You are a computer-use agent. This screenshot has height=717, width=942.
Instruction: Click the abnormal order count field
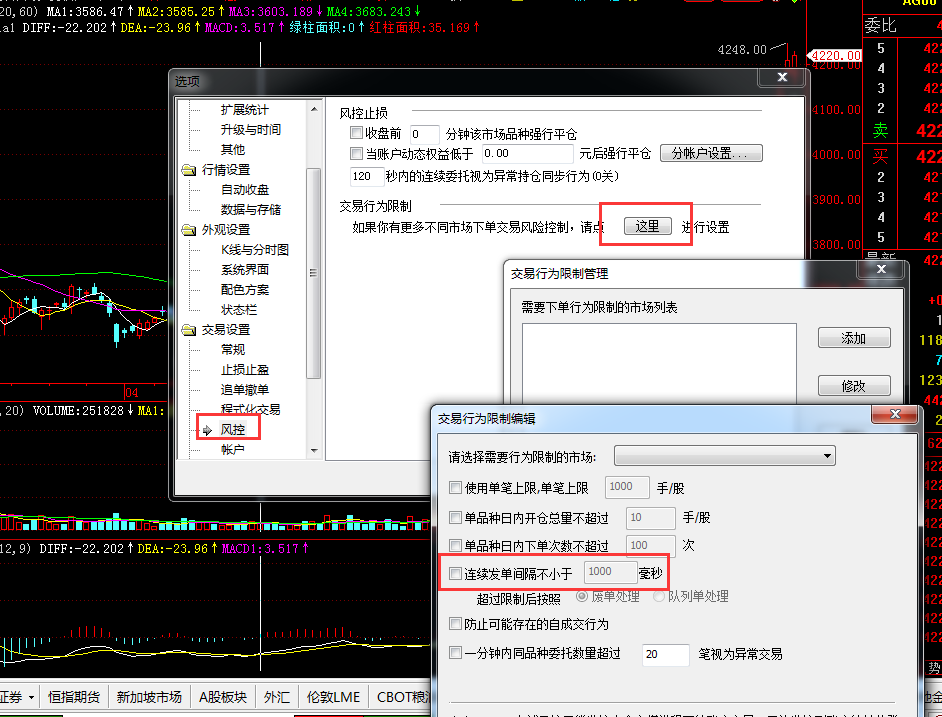665,654
